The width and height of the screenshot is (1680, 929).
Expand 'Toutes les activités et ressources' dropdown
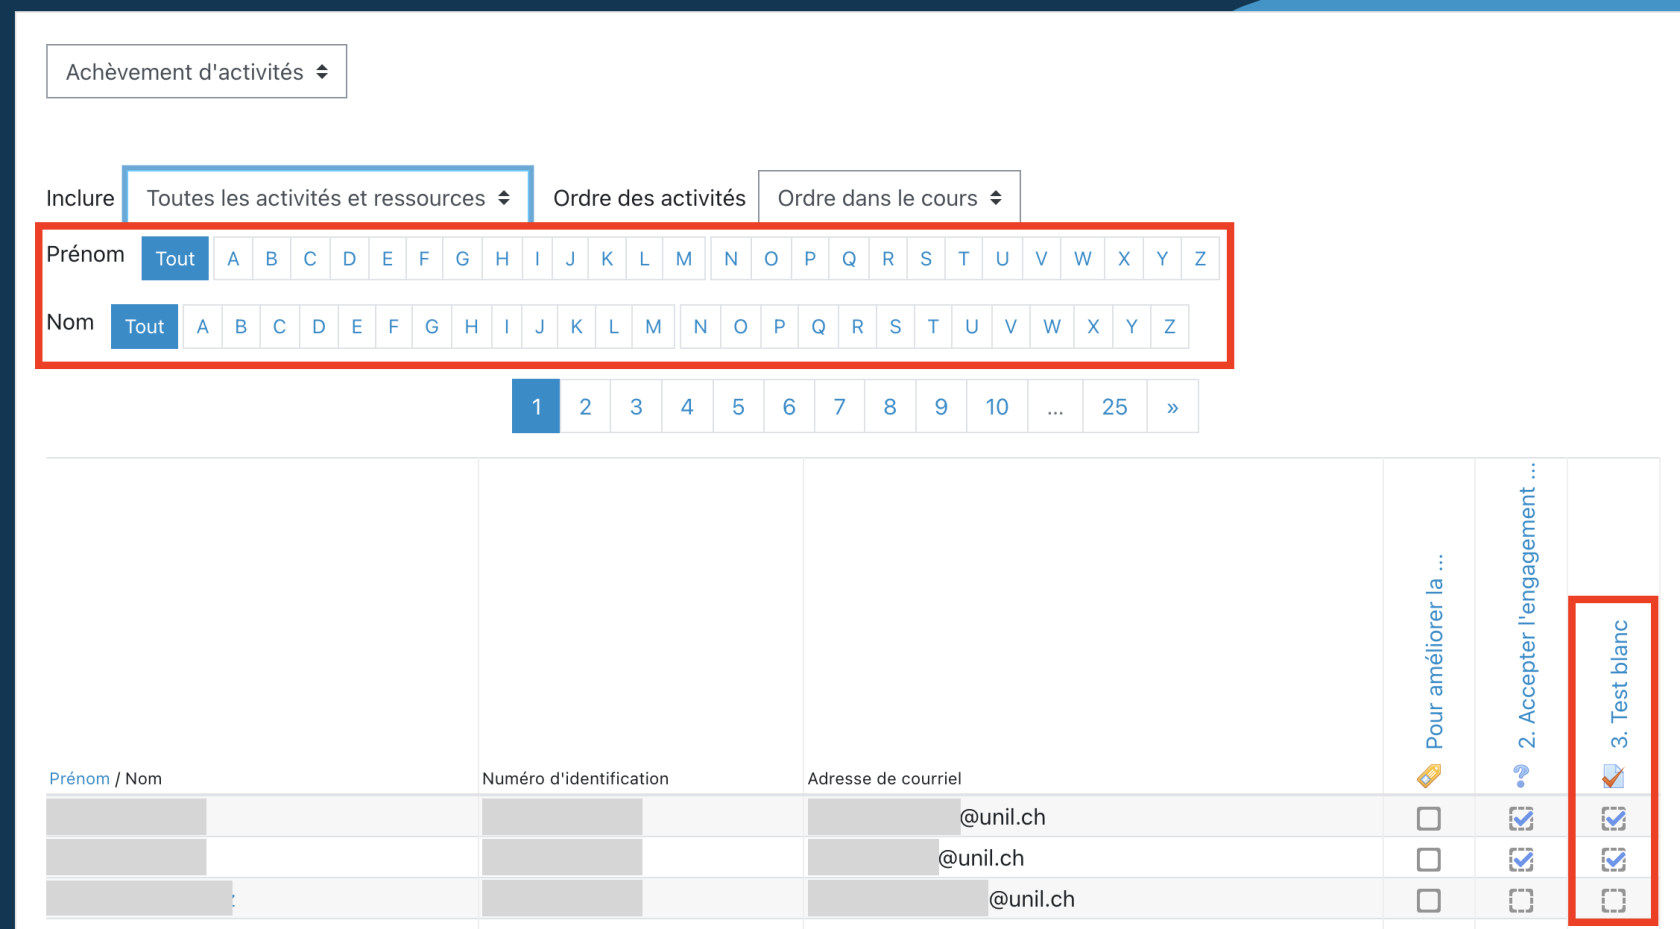[328, 198]
